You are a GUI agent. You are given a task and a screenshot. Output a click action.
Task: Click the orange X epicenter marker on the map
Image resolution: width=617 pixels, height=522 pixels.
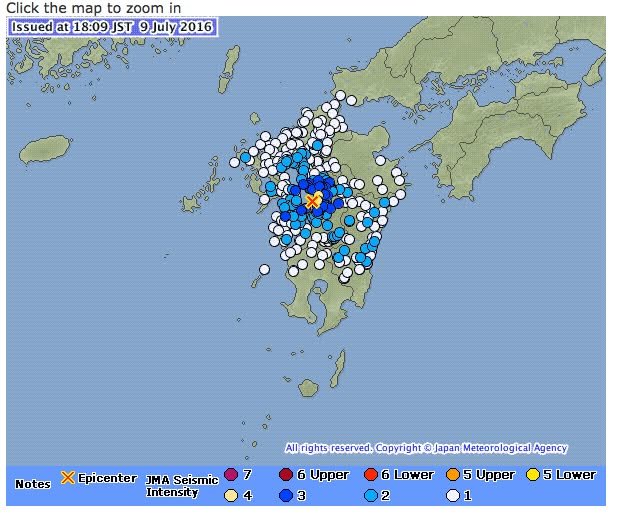312,201
